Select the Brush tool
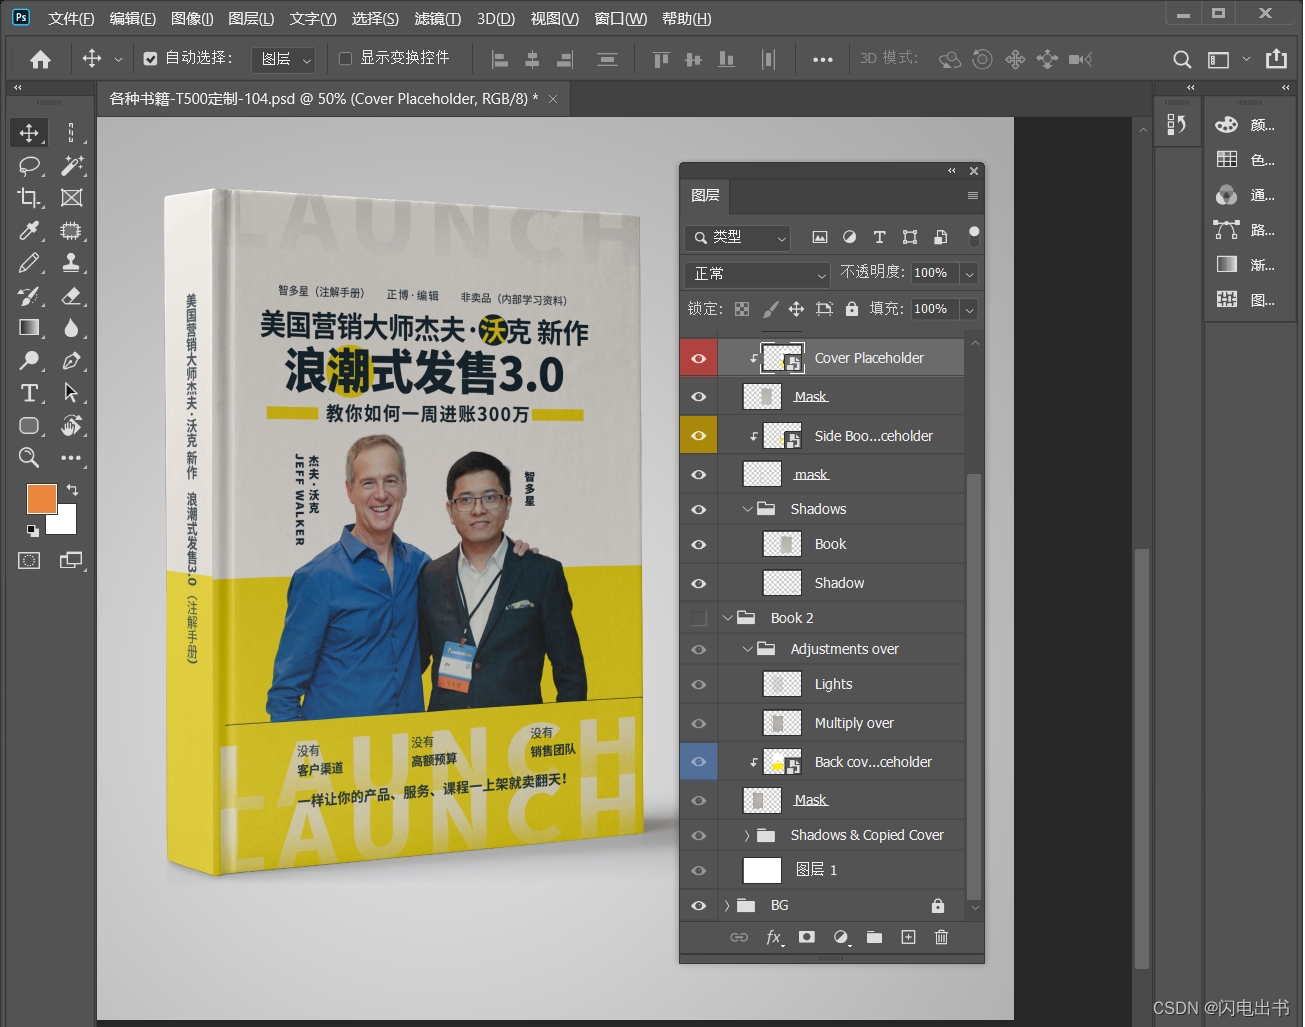 (29, 263)
